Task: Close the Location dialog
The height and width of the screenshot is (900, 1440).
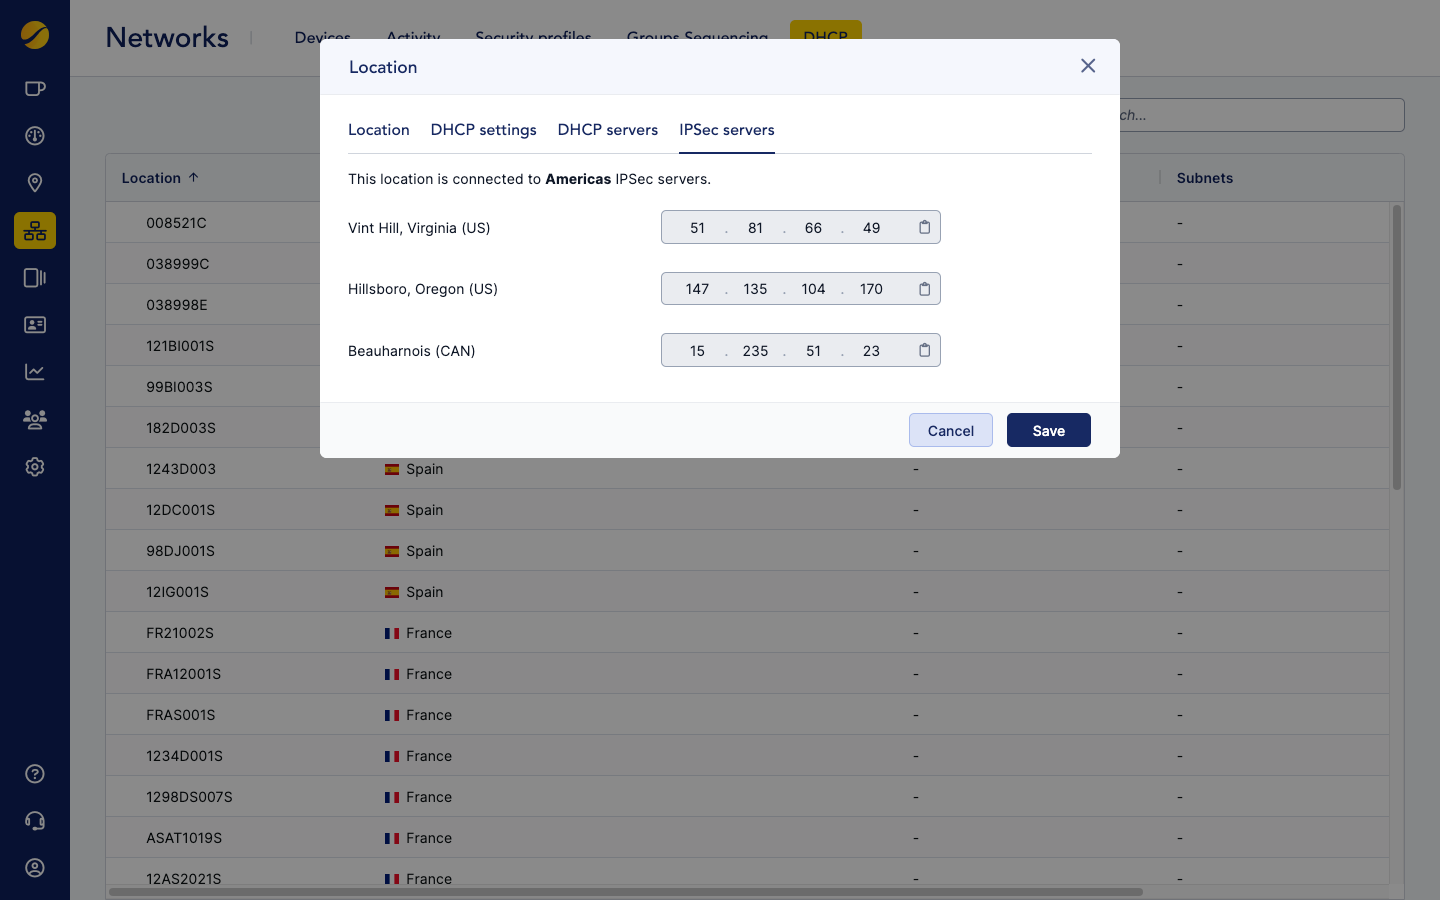Action: pos(1088,66)
